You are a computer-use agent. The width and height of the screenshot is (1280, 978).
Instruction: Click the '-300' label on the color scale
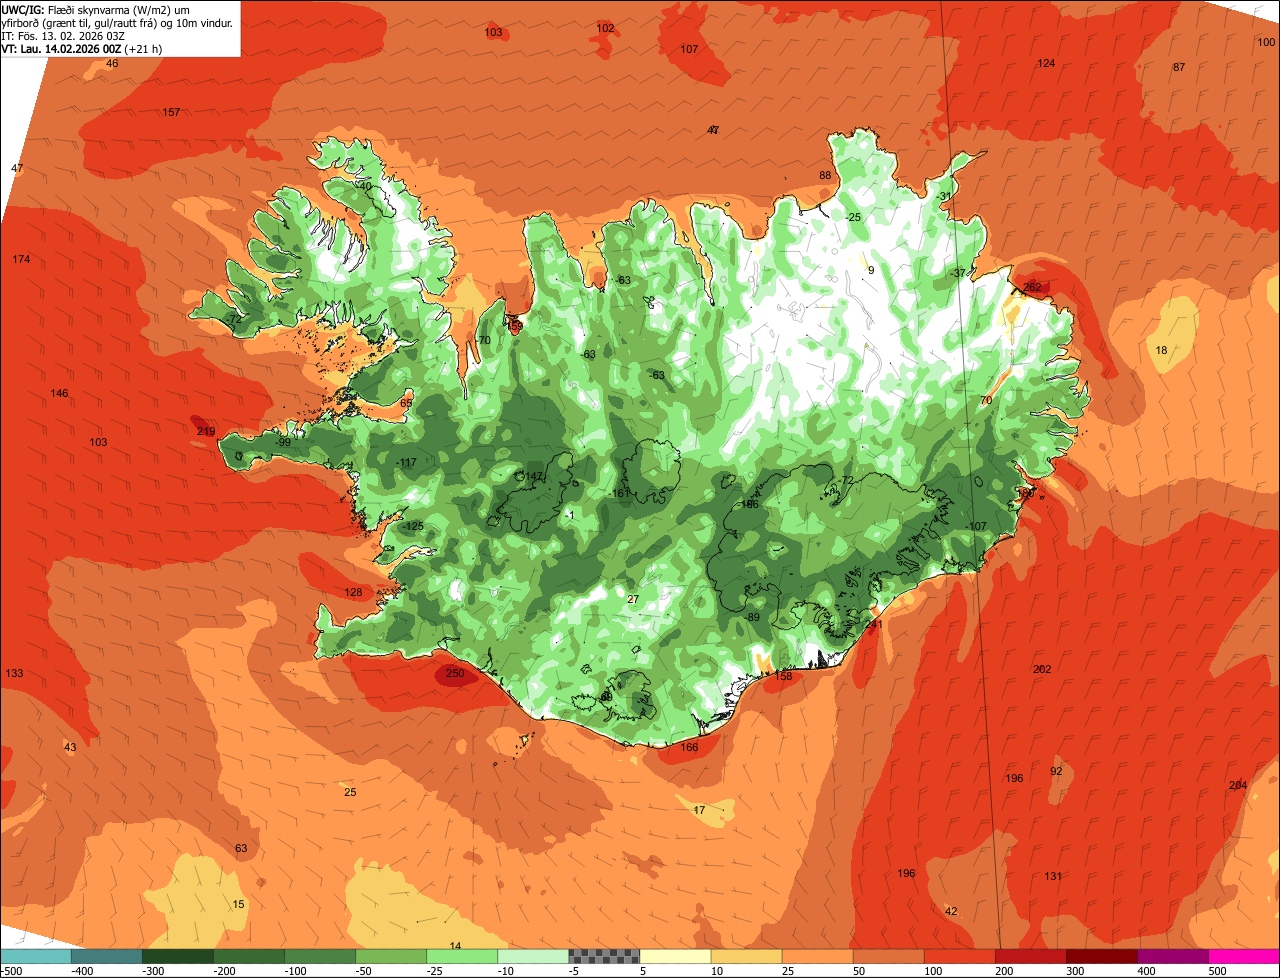click(x=153, y=971)
